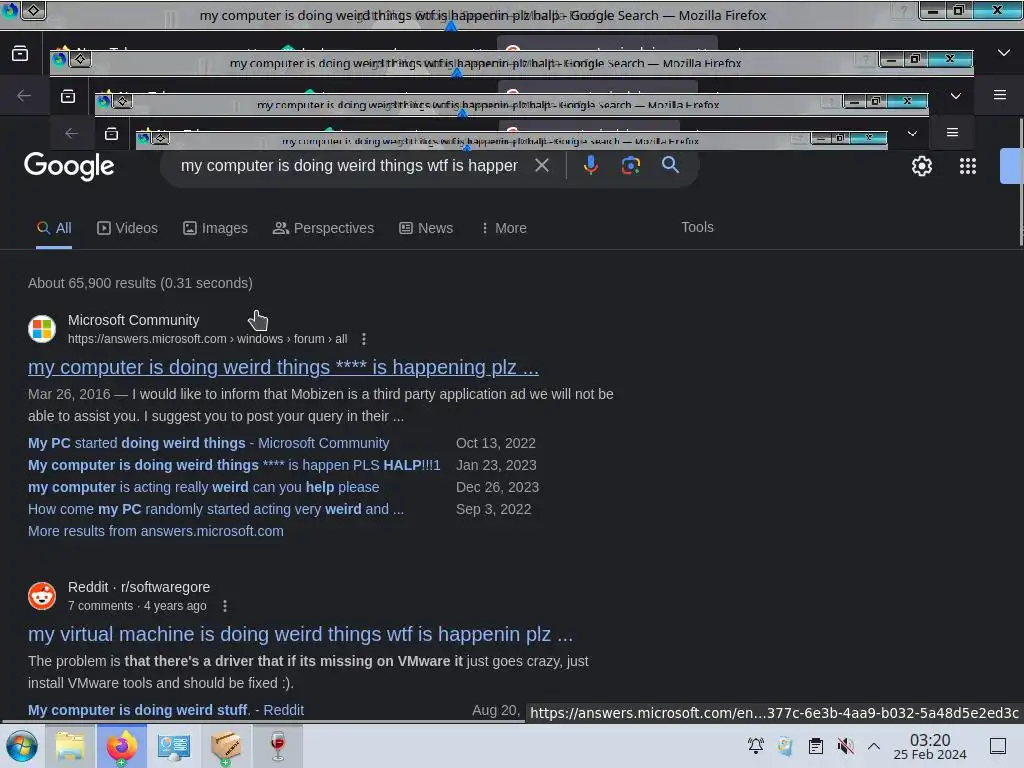This screenshot has width=1024, height=768.
Task: Open Reddit virtual machine result title
Action: pos(300,634)
